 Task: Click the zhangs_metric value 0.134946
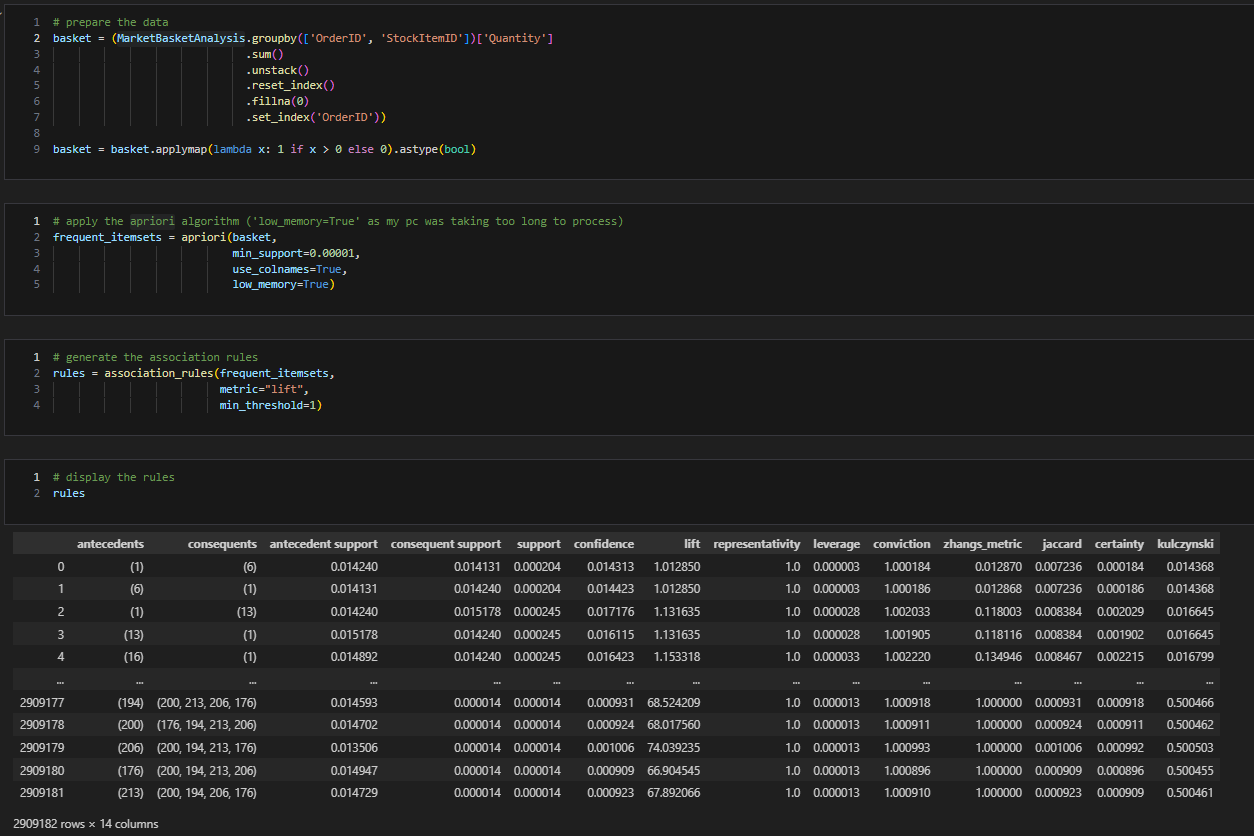coord(999,657)
